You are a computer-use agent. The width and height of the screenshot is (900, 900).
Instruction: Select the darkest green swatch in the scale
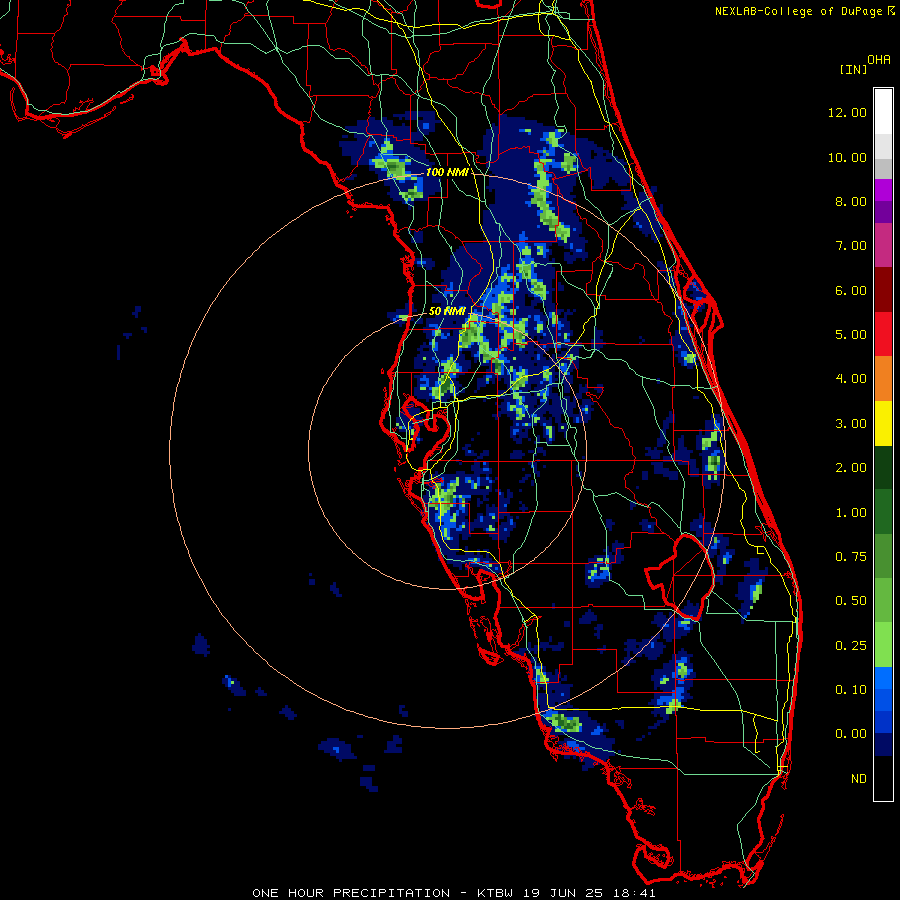[883, 468]
